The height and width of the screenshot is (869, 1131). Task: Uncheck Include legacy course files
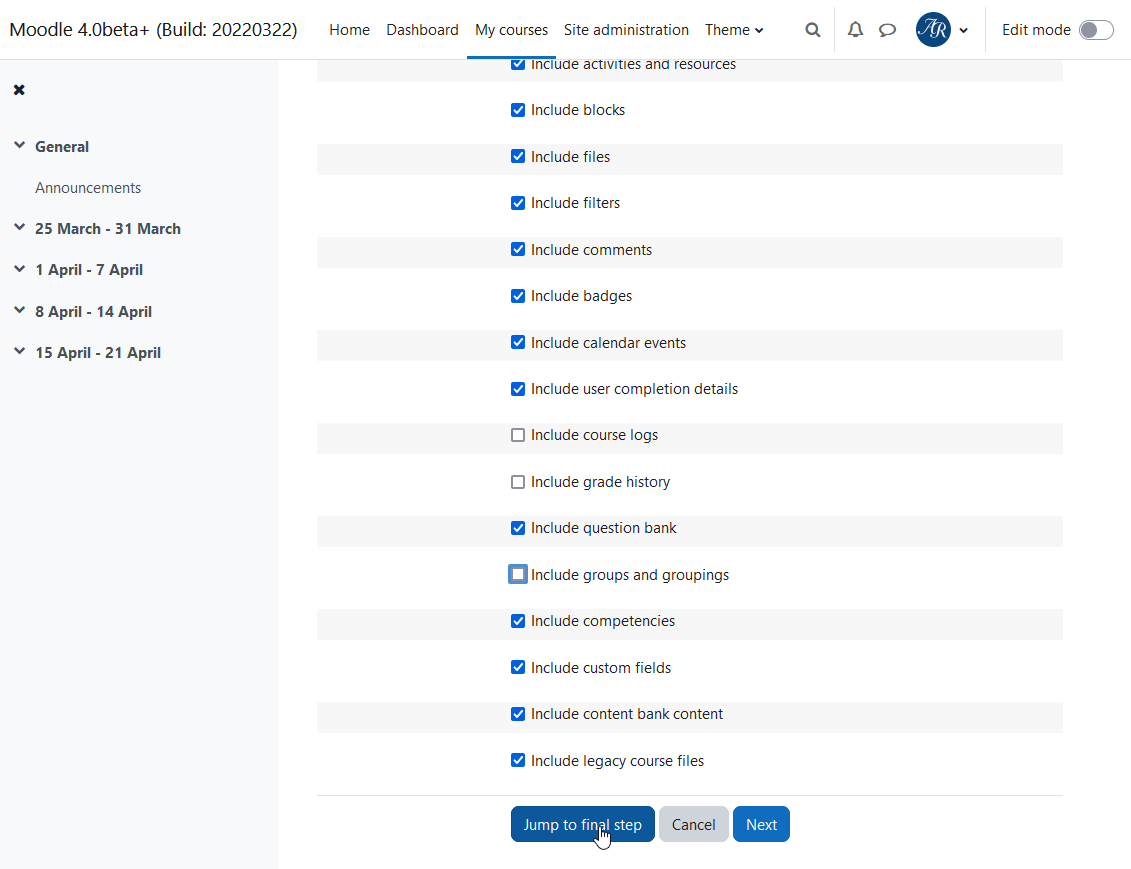click(x=518, y=761)
